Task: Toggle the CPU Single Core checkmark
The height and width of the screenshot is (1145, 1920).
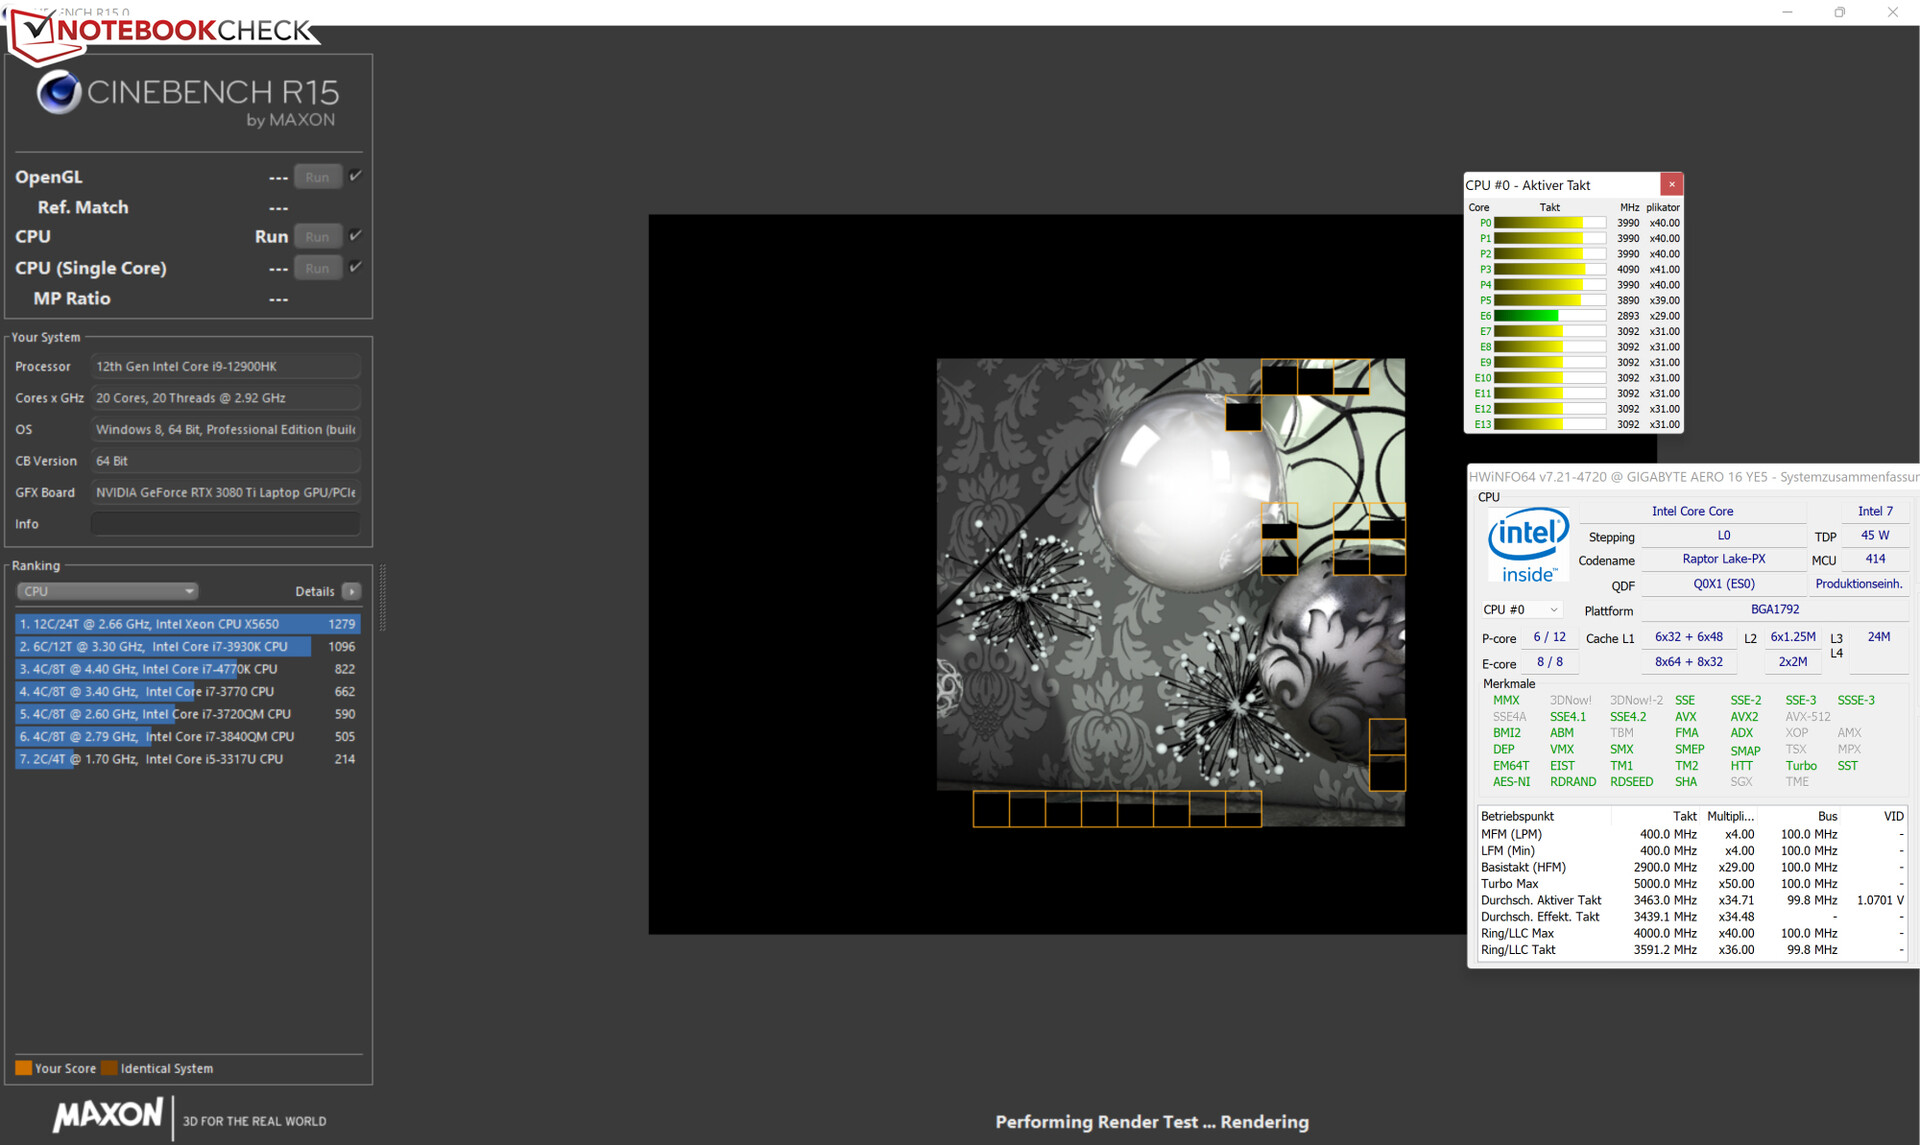Action: click(x=355, y=267)
